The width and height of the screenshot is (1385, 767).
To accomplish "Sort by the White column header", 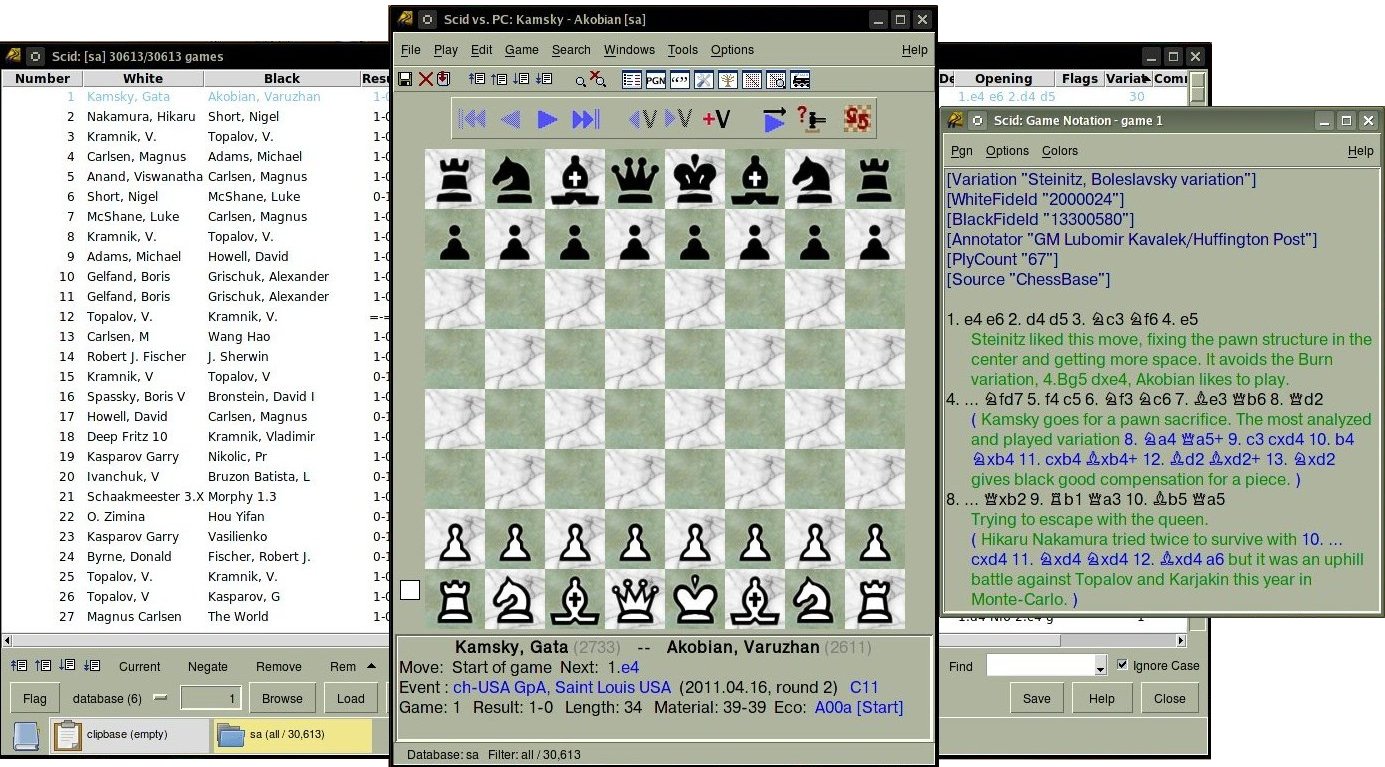I will click(143, 79).
